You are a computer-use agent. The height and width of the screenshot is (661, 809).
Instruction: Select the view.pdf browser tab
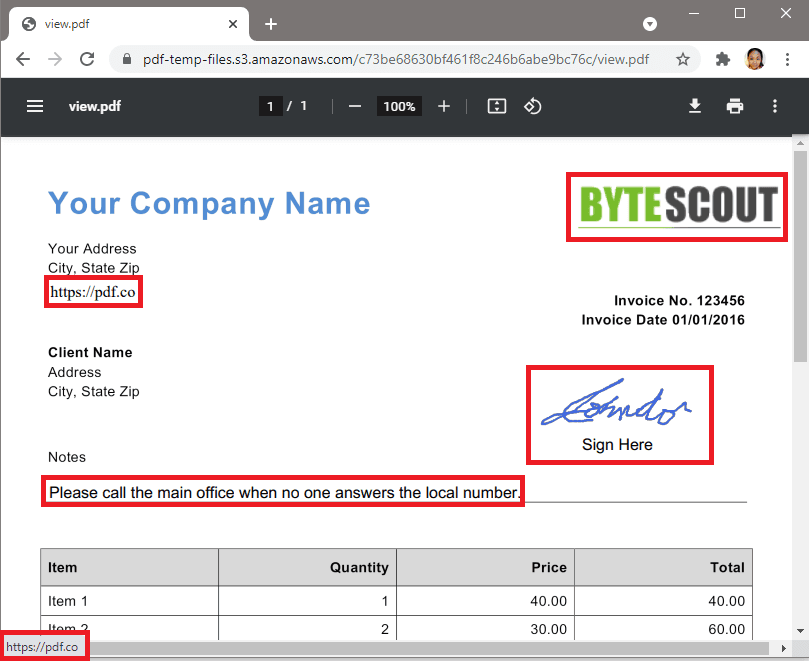click(120, 24)
